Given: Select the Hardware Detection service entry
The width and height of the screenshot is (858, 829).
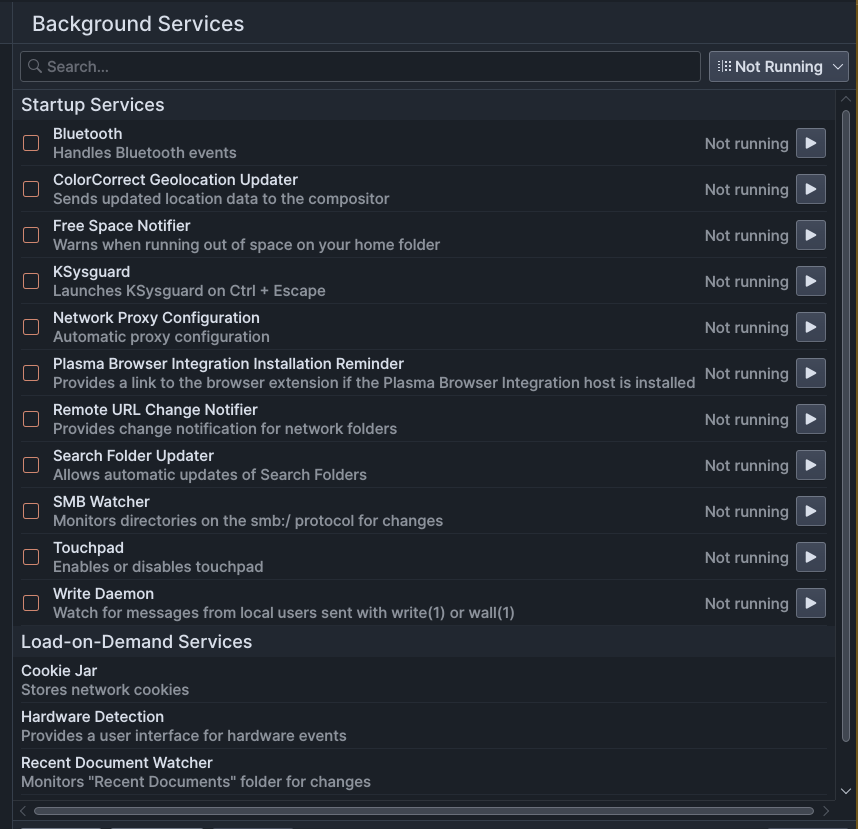Looking at the screenshot, I should (x=424, y=726).
